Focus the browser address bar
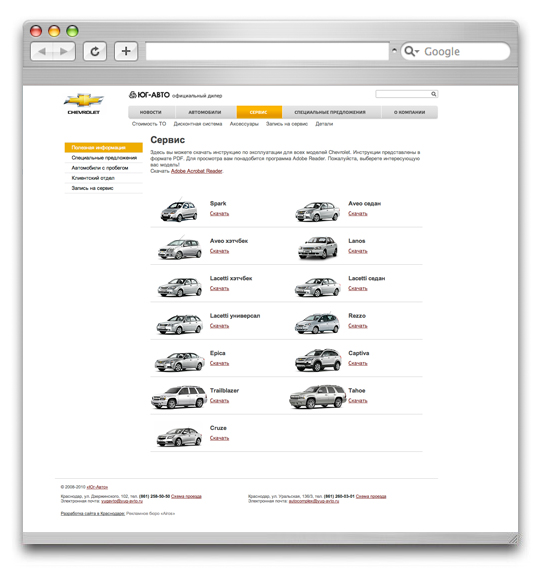544x587 pixels. pyautogui.click(x=267, y=51)
